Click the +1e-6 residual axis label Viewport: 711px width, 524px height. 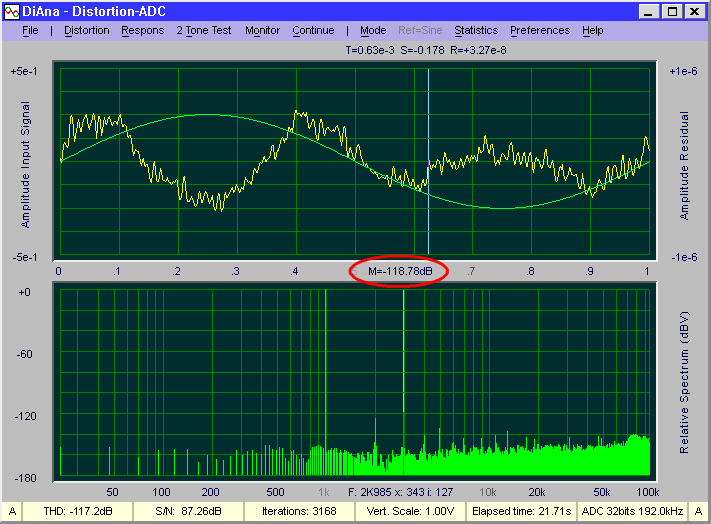[x=683, y=71]
